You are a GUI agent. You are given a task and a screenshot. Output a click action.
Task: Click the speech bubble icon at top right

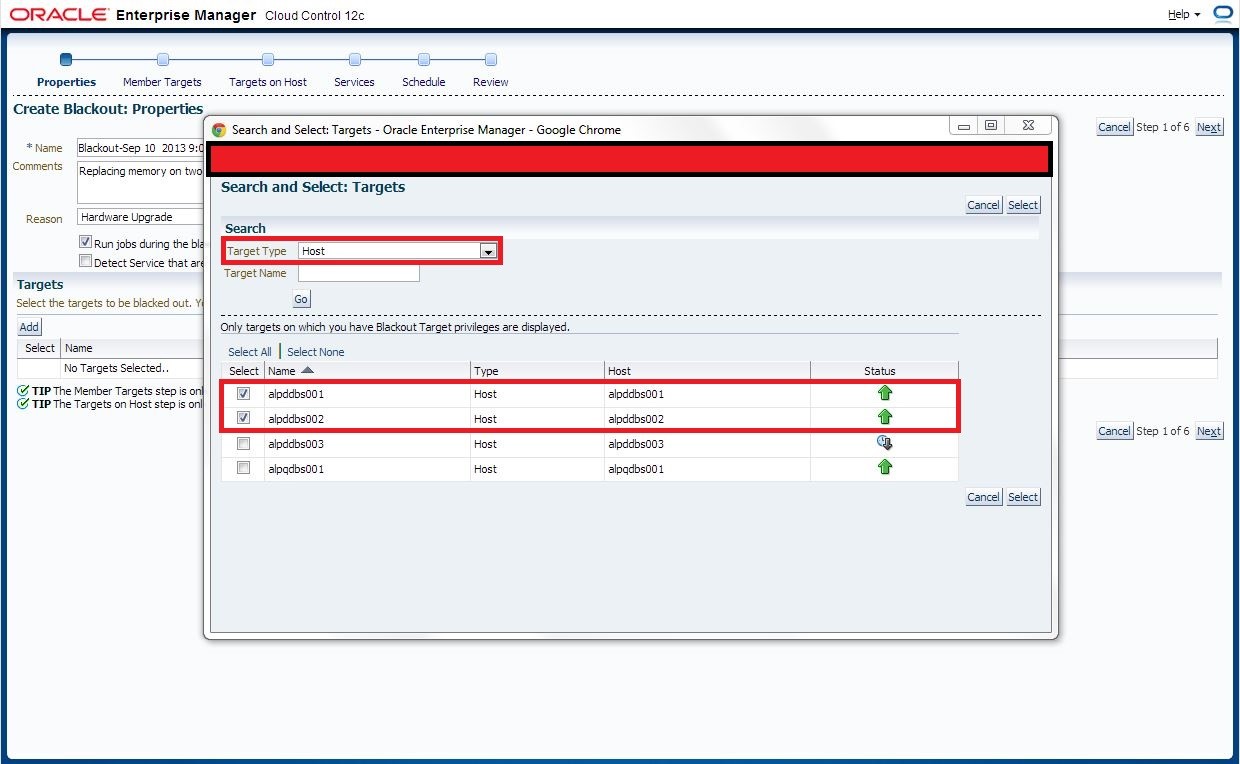(x=1222, y=14)
